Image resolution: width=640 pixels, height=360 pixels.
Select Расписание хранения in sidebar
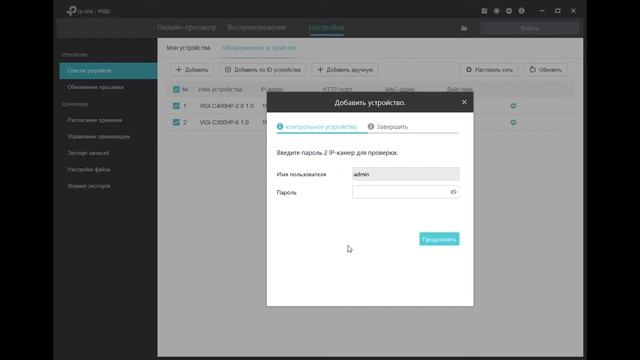(95, 120)
